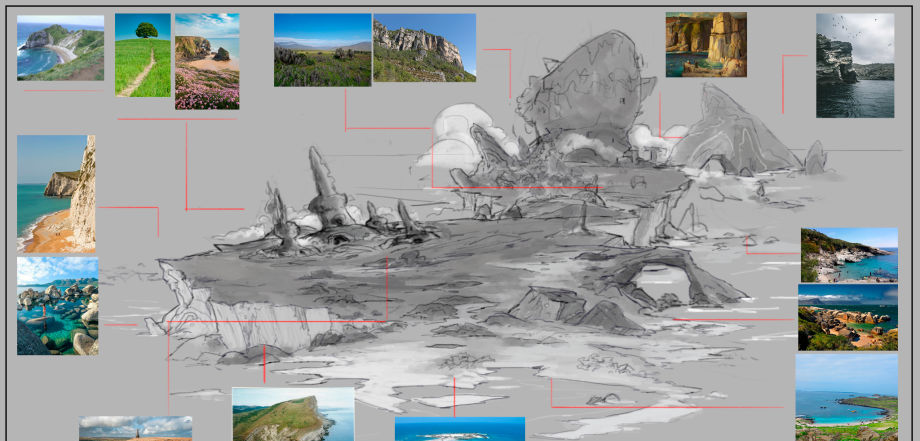Open the lone tree on green hill photo
This screenshot has height=441, width=920.
click(x=143, y=55)
